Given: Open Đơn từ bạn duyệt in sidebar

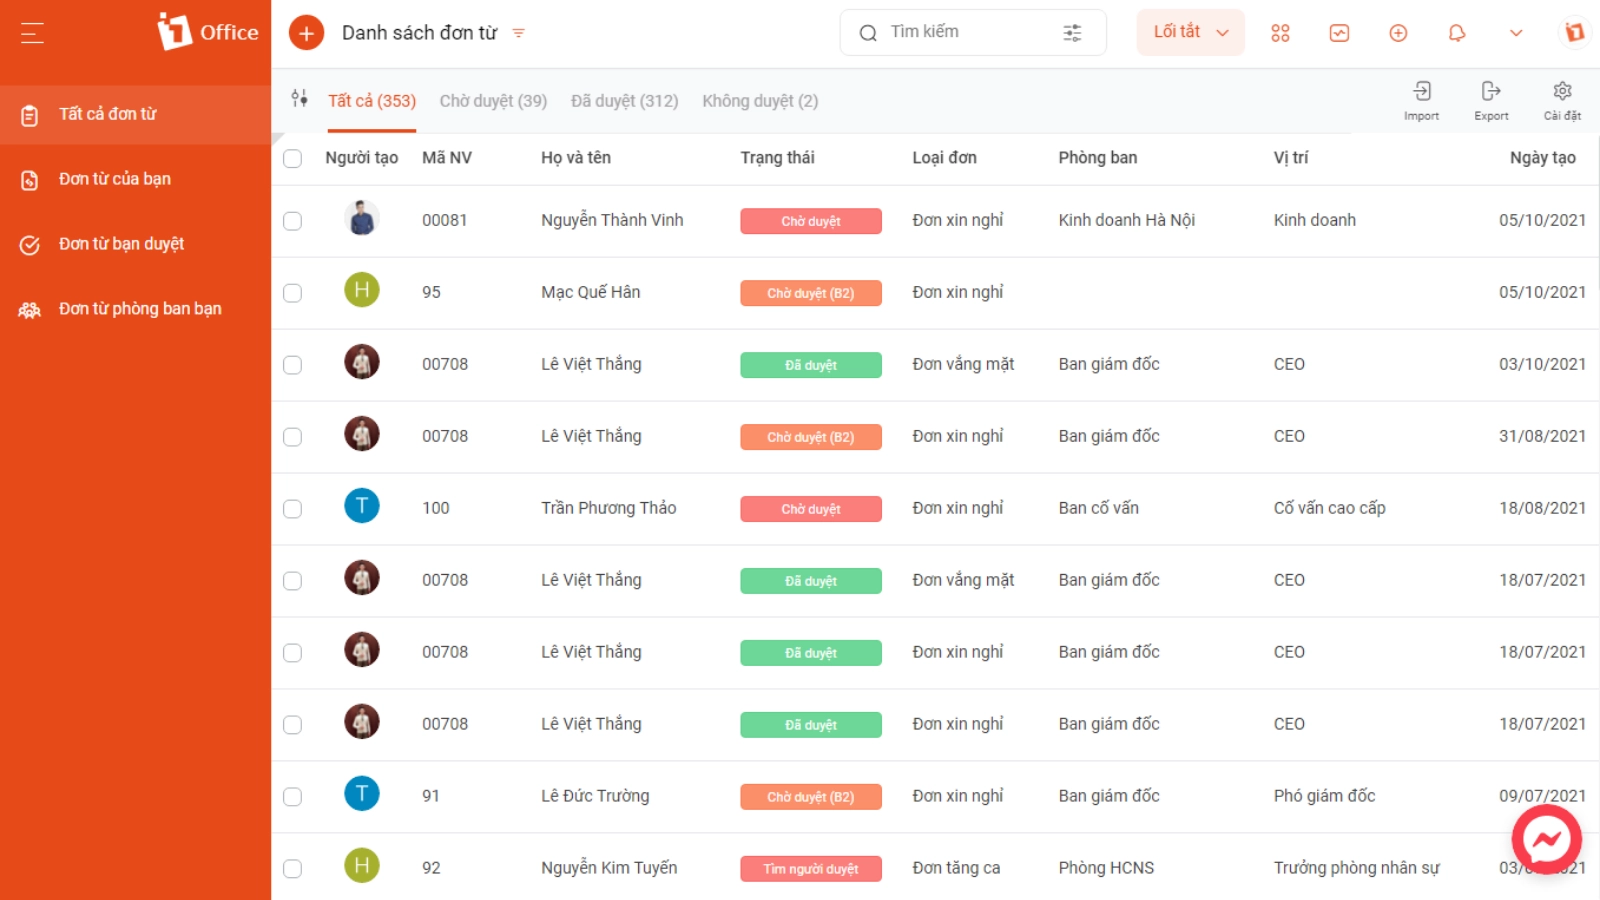Looking at the screenshot, I should point(135,244).
